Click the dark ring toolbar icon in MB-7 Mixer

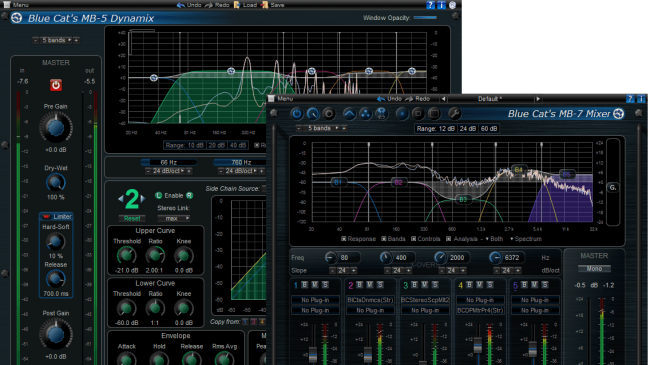[329, 113]
